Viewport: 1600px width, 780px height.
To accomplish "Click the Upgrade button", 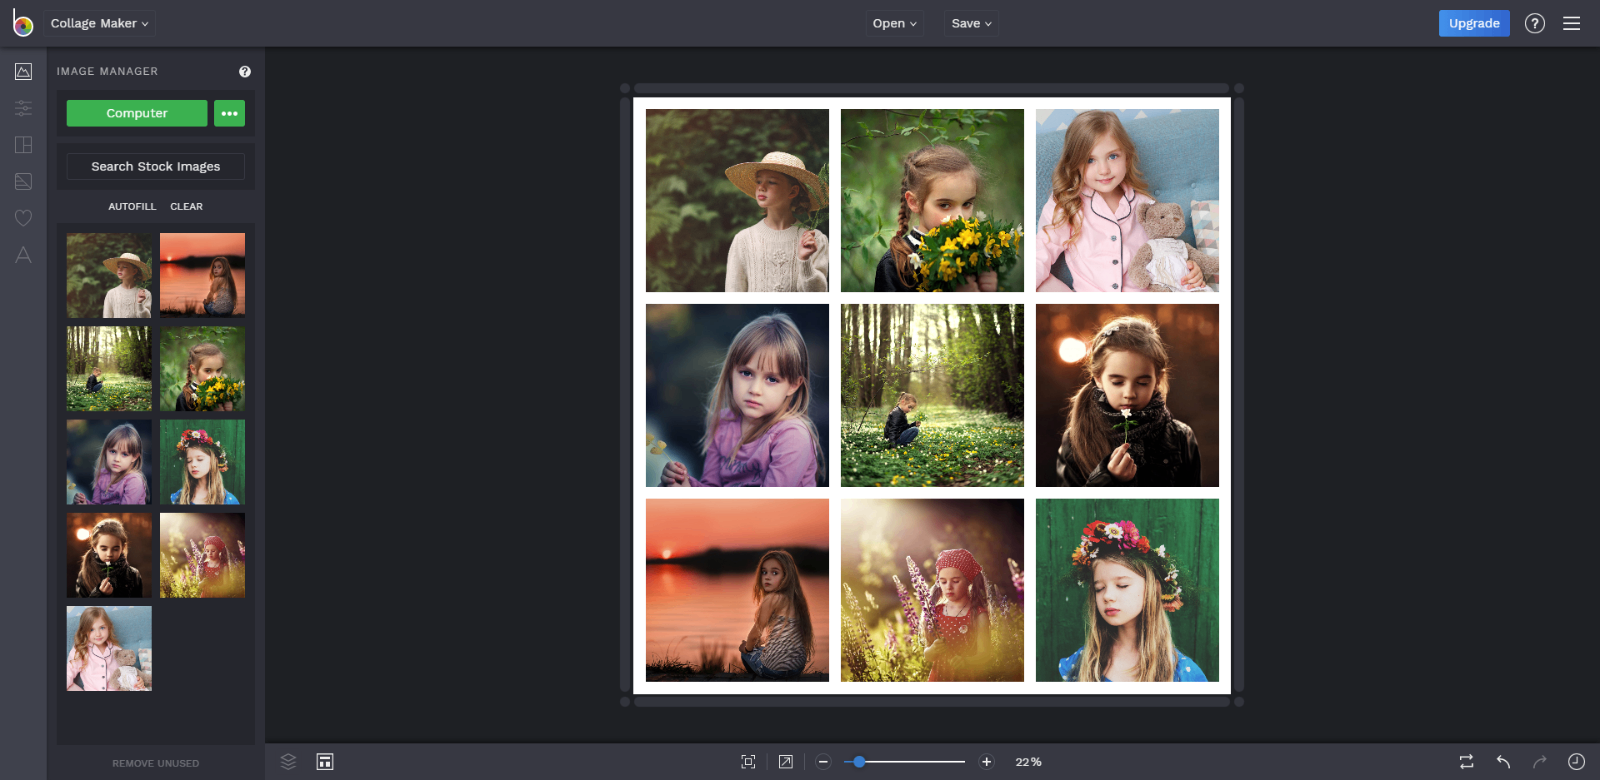I will click(1474, 23).
